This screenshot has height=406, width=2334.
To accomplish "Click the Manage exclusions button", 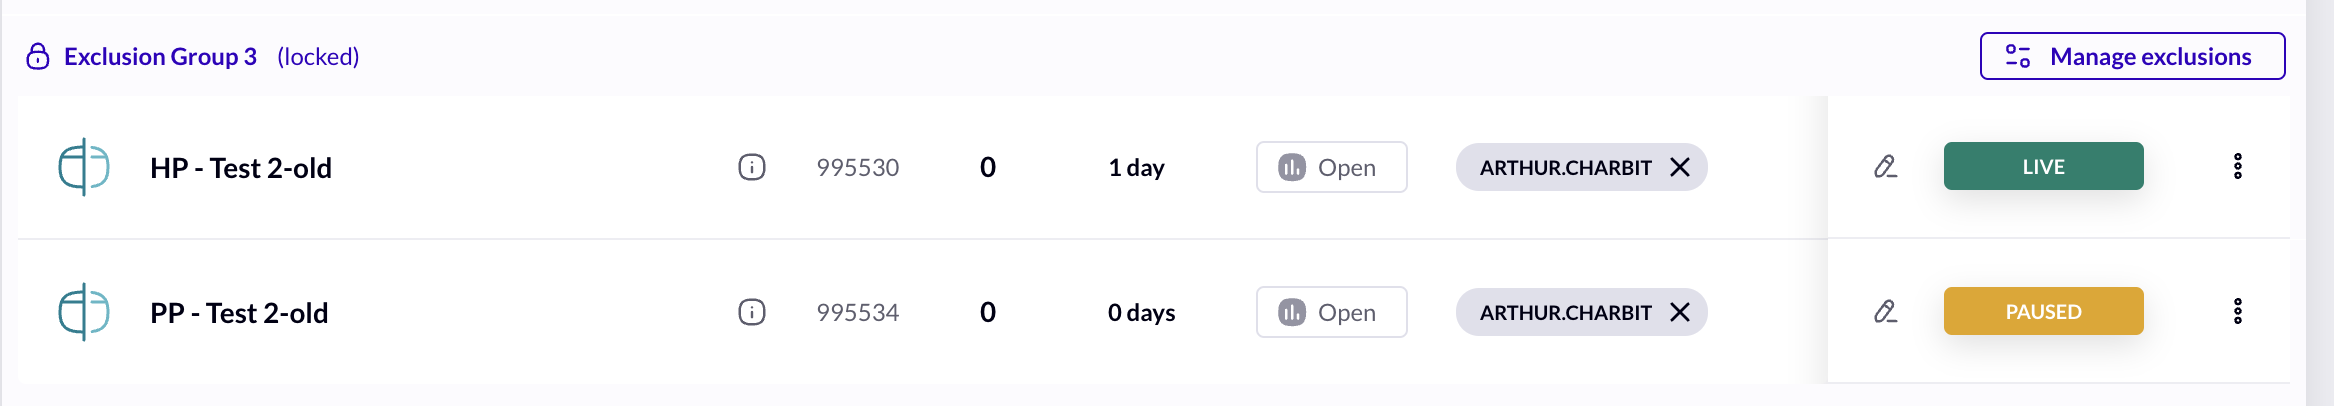I will [x=2132, y=56].
